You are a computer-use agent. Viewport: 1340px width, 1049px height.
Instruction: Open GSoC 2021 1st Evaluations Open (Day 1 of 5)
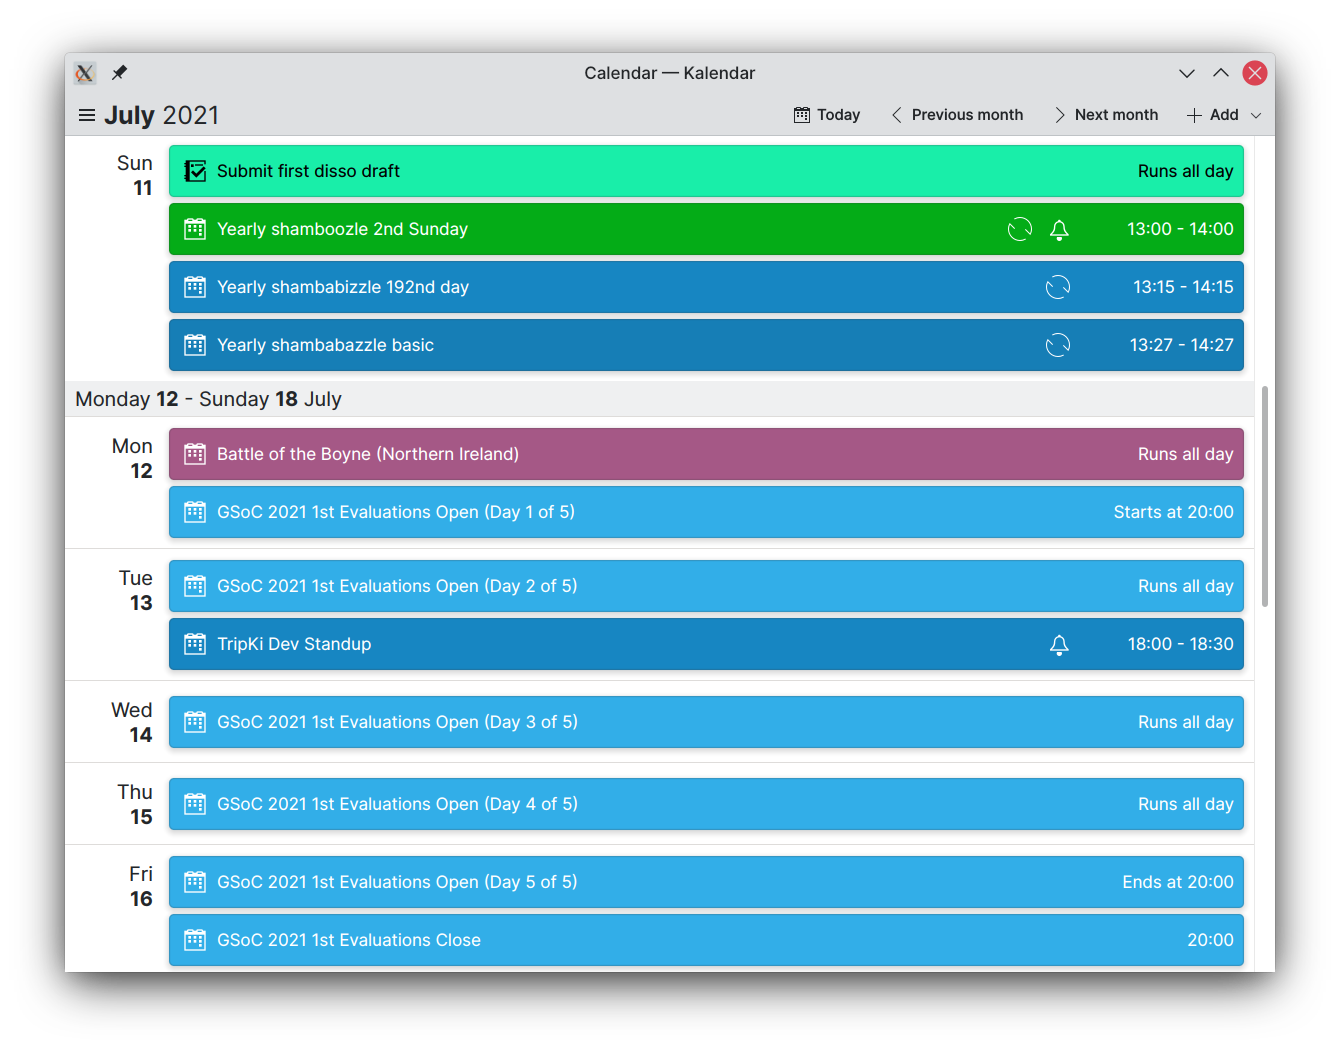coord(706,512)
